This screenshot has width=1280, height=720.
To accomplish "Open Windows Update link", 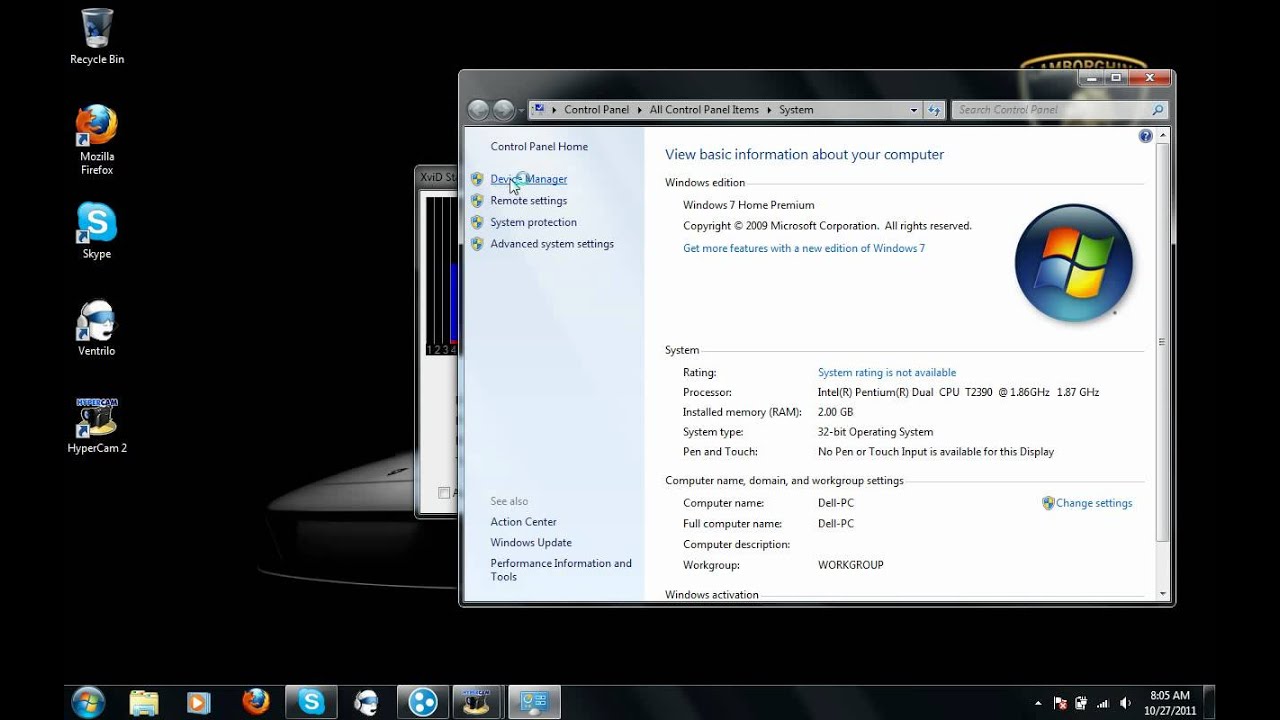I will 531,543.
